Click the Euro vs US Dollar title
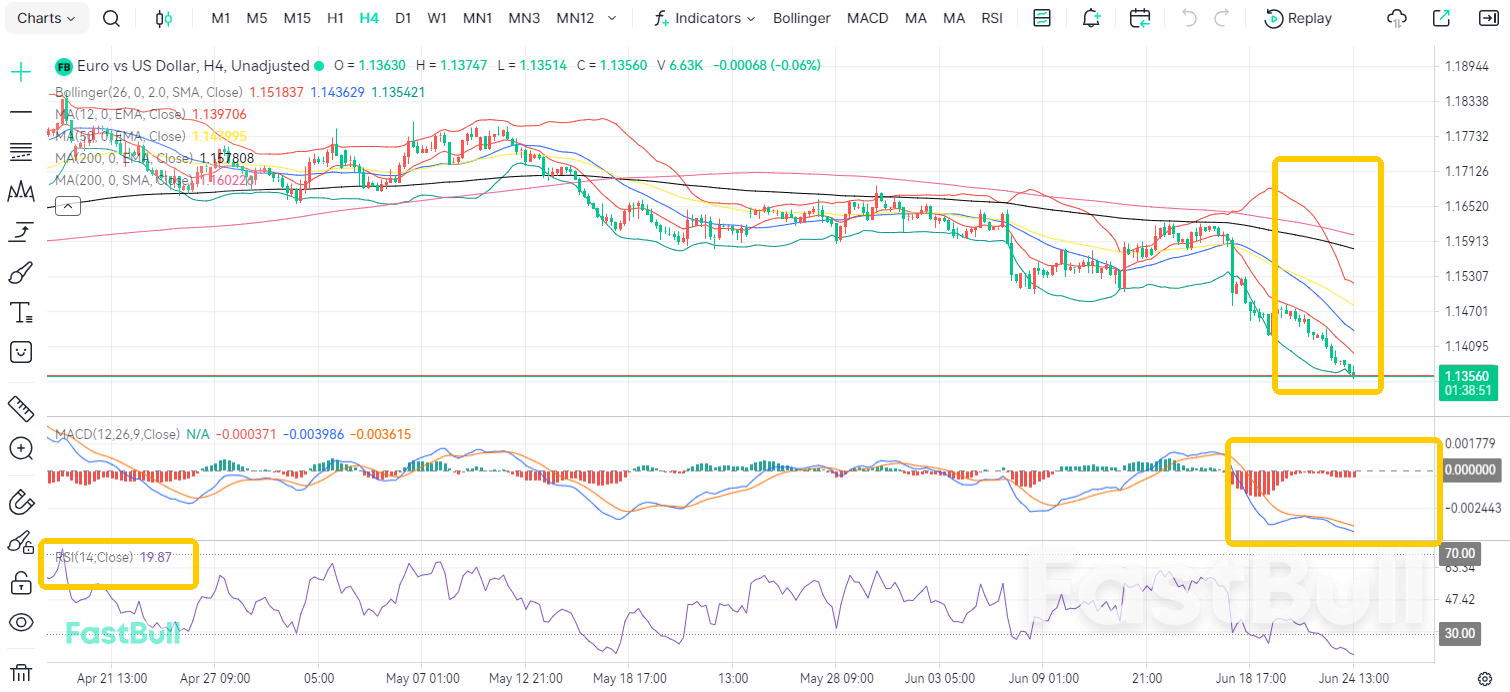This screenshot has height=692, width=1510. coord(193,65)
